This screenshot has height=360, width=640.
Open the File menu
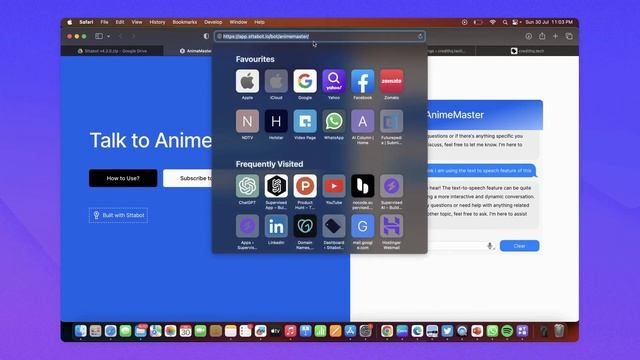tap(104, 22)
